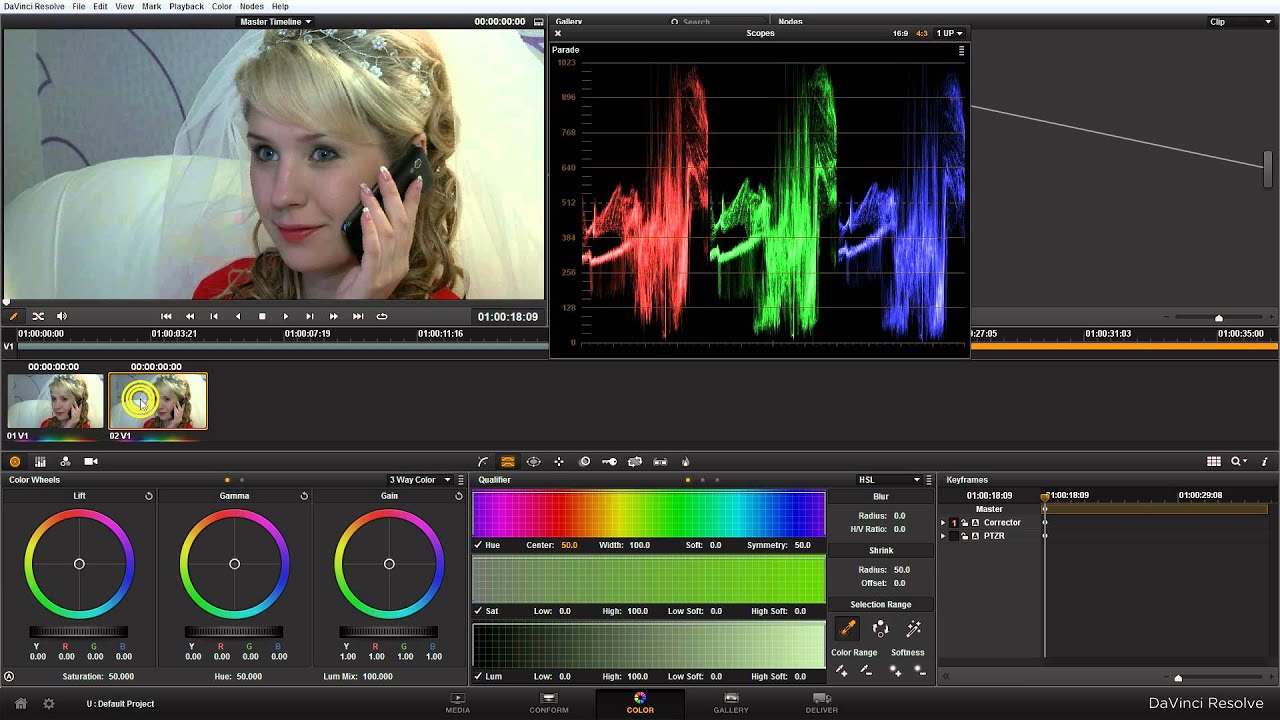Toggle loop playback in the viewer
The width and height of the screenshot is (1280, 720).
pyautogui.click(x=382, y=316)
